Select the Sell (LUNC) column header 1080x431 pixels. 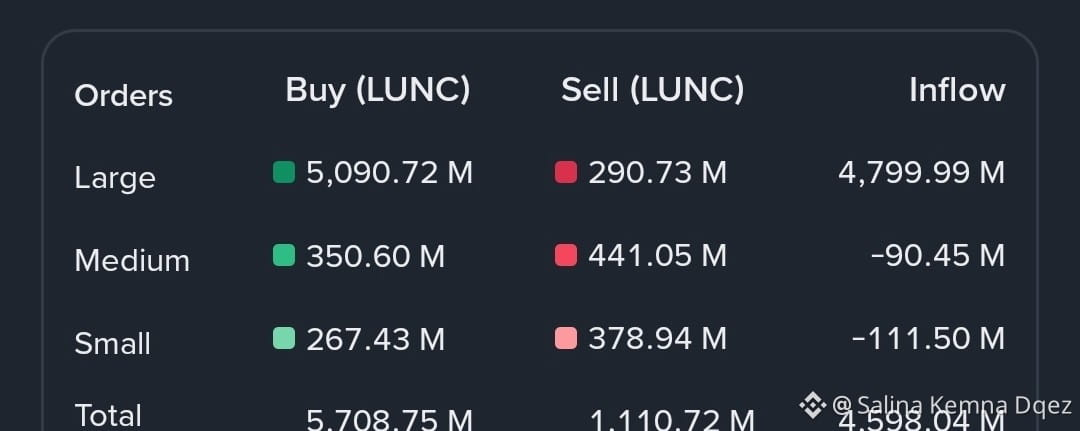coord(652,90)
